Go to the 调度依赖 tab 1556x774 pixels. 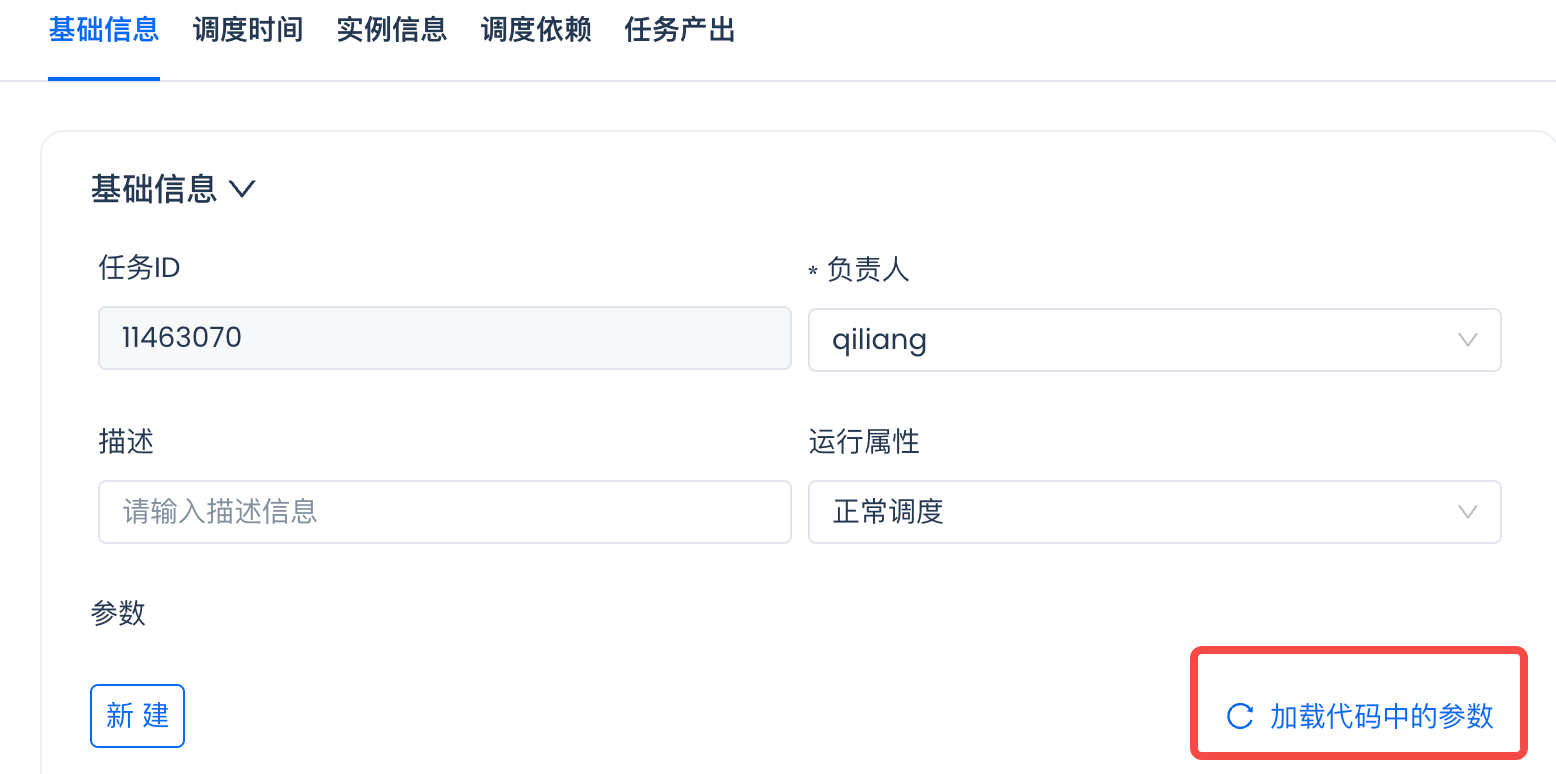pyautogui.click(x=536, y=30)
